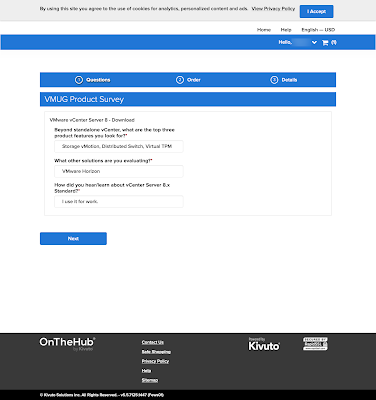This screenshot has height=400, width=376.
Task: Go to Home link
Action: click(x=264, y=30)
